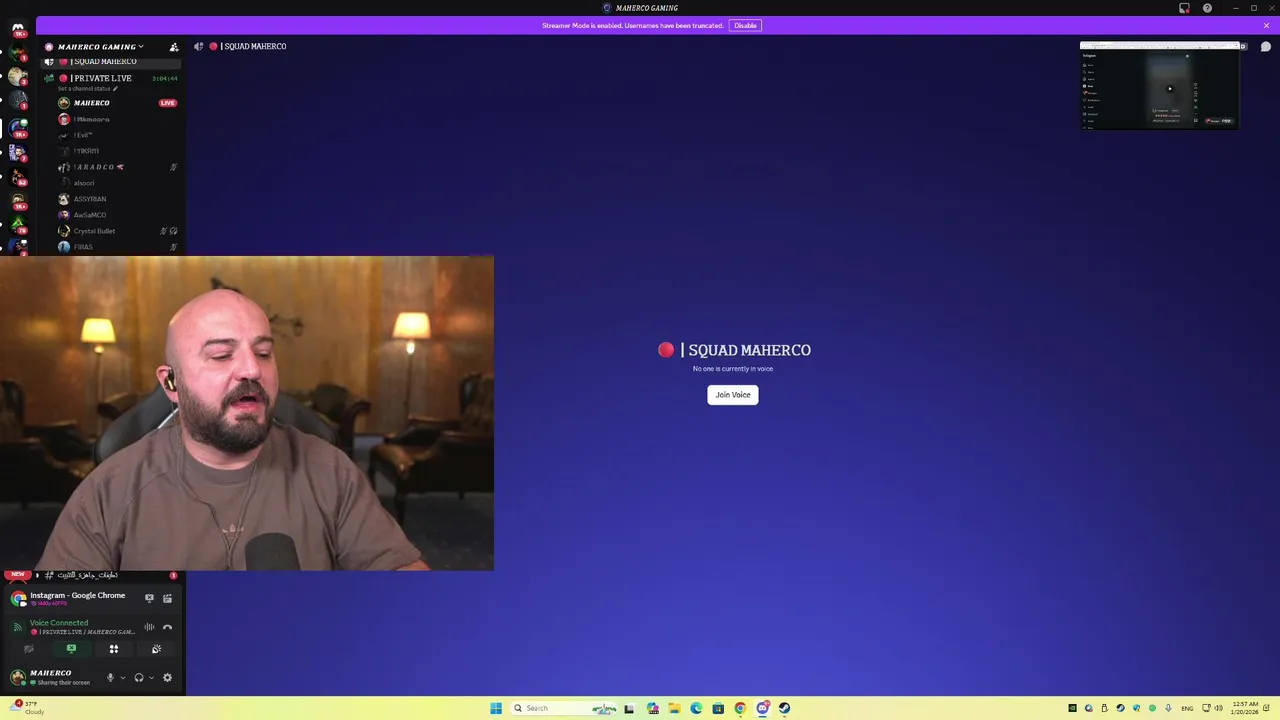
Task: Click the taskbar Search box
Action: click(565, 708)
